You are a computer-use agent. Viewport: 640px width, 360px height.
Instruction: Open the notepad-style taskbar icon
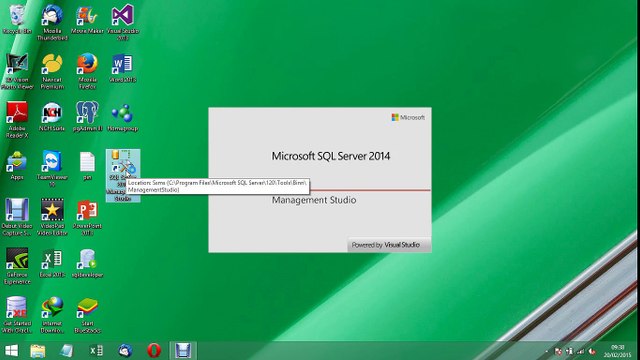[x=67, y=351]
